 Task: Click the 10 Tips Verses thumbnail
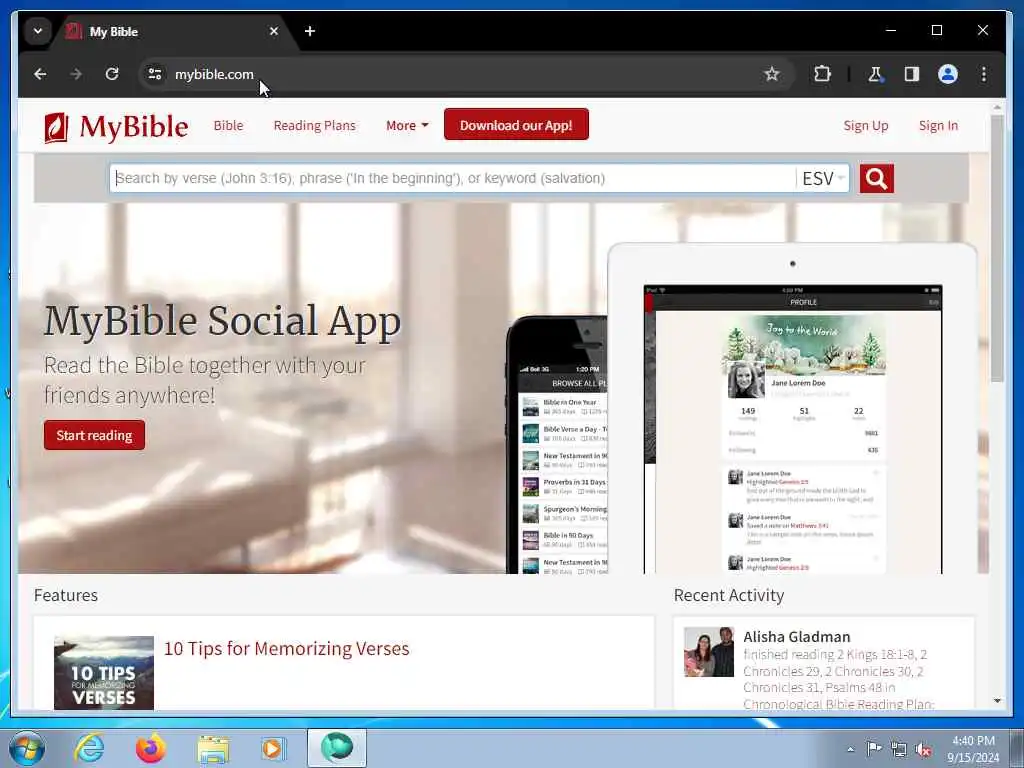point(104,673)
